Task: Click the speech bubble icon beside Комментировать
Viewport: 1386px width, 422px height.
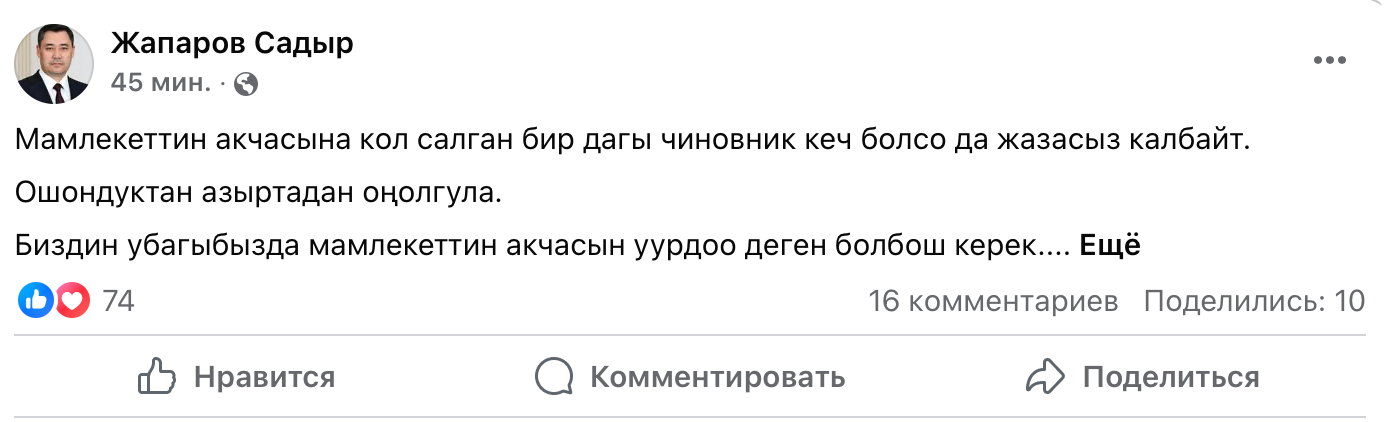Action: point(553,377)
